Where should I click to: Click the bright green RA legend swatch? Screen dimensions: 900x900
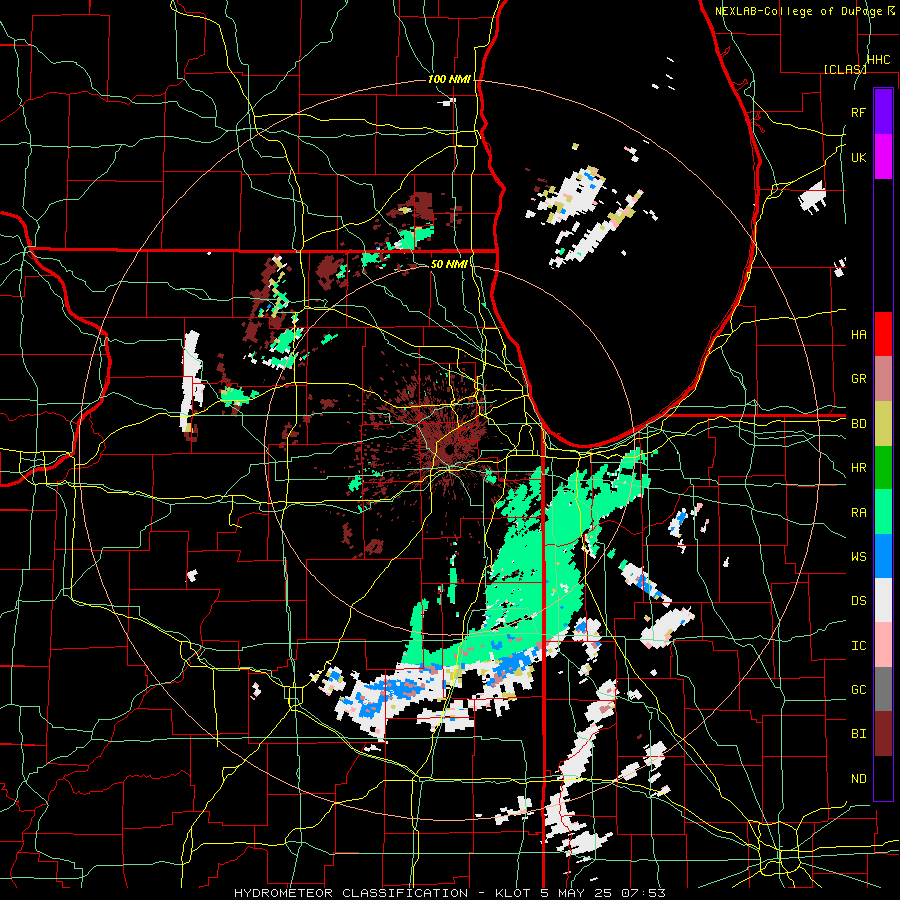[x=883, y=512]
